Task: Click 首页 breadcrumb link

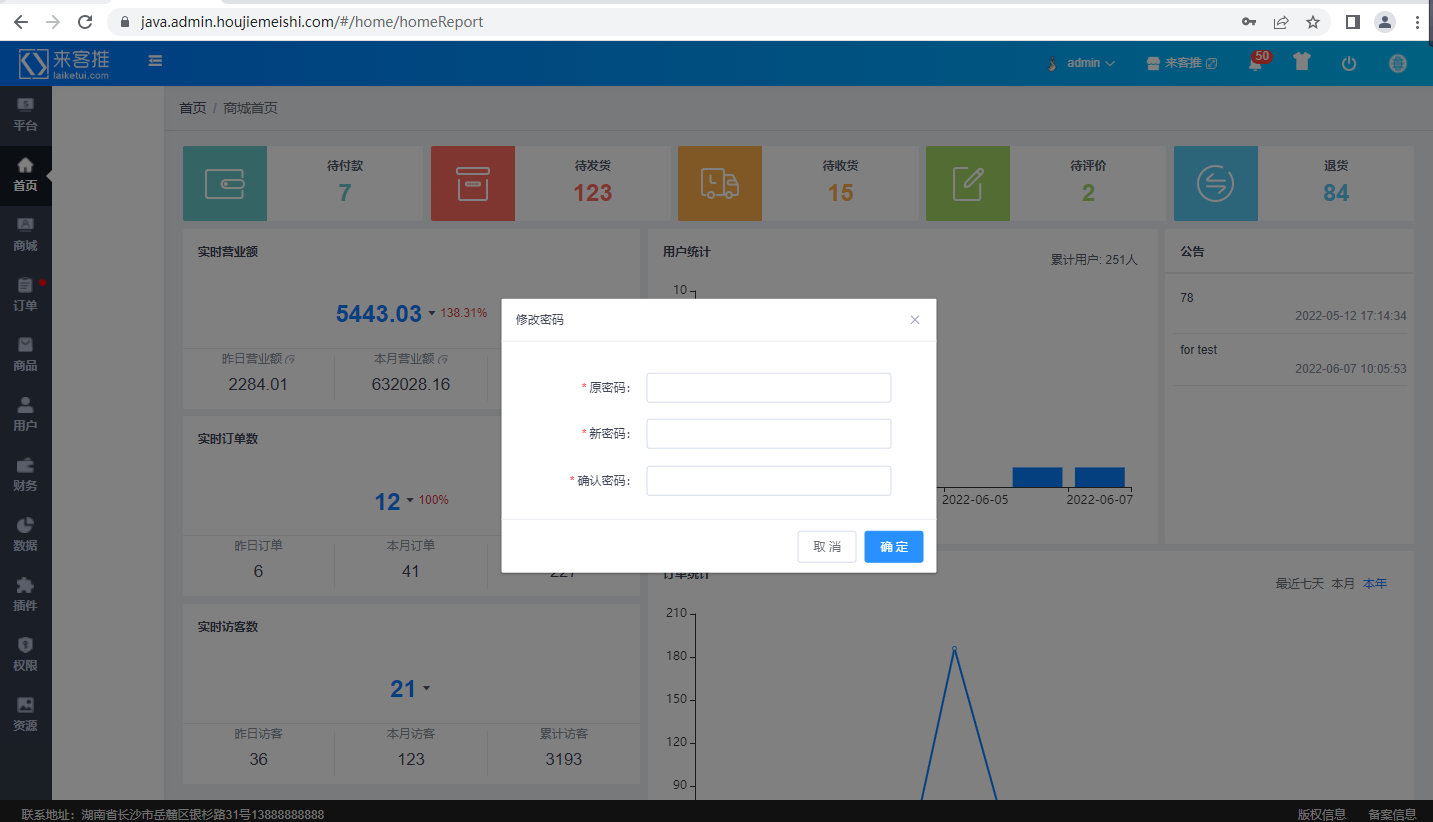Action: point(193,108)
